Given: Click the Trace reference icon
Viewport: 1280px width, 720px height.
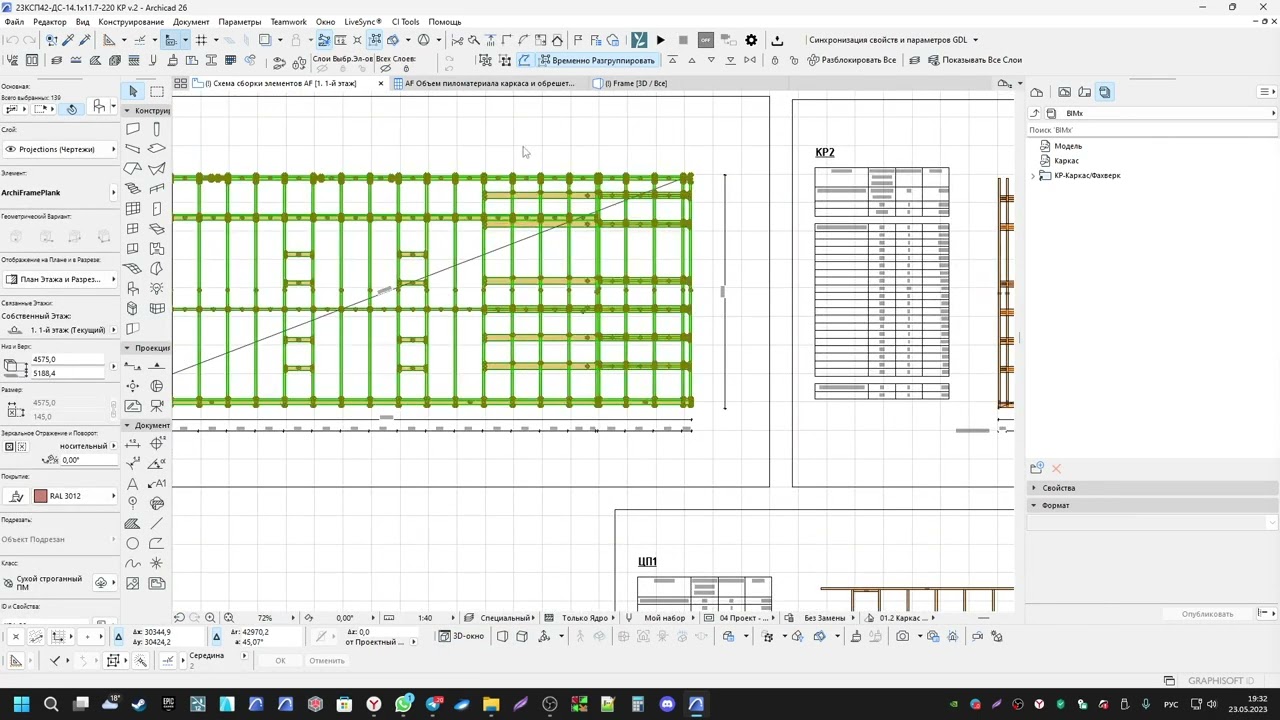Looking at the screenshot, I should (x=265, y=40).
